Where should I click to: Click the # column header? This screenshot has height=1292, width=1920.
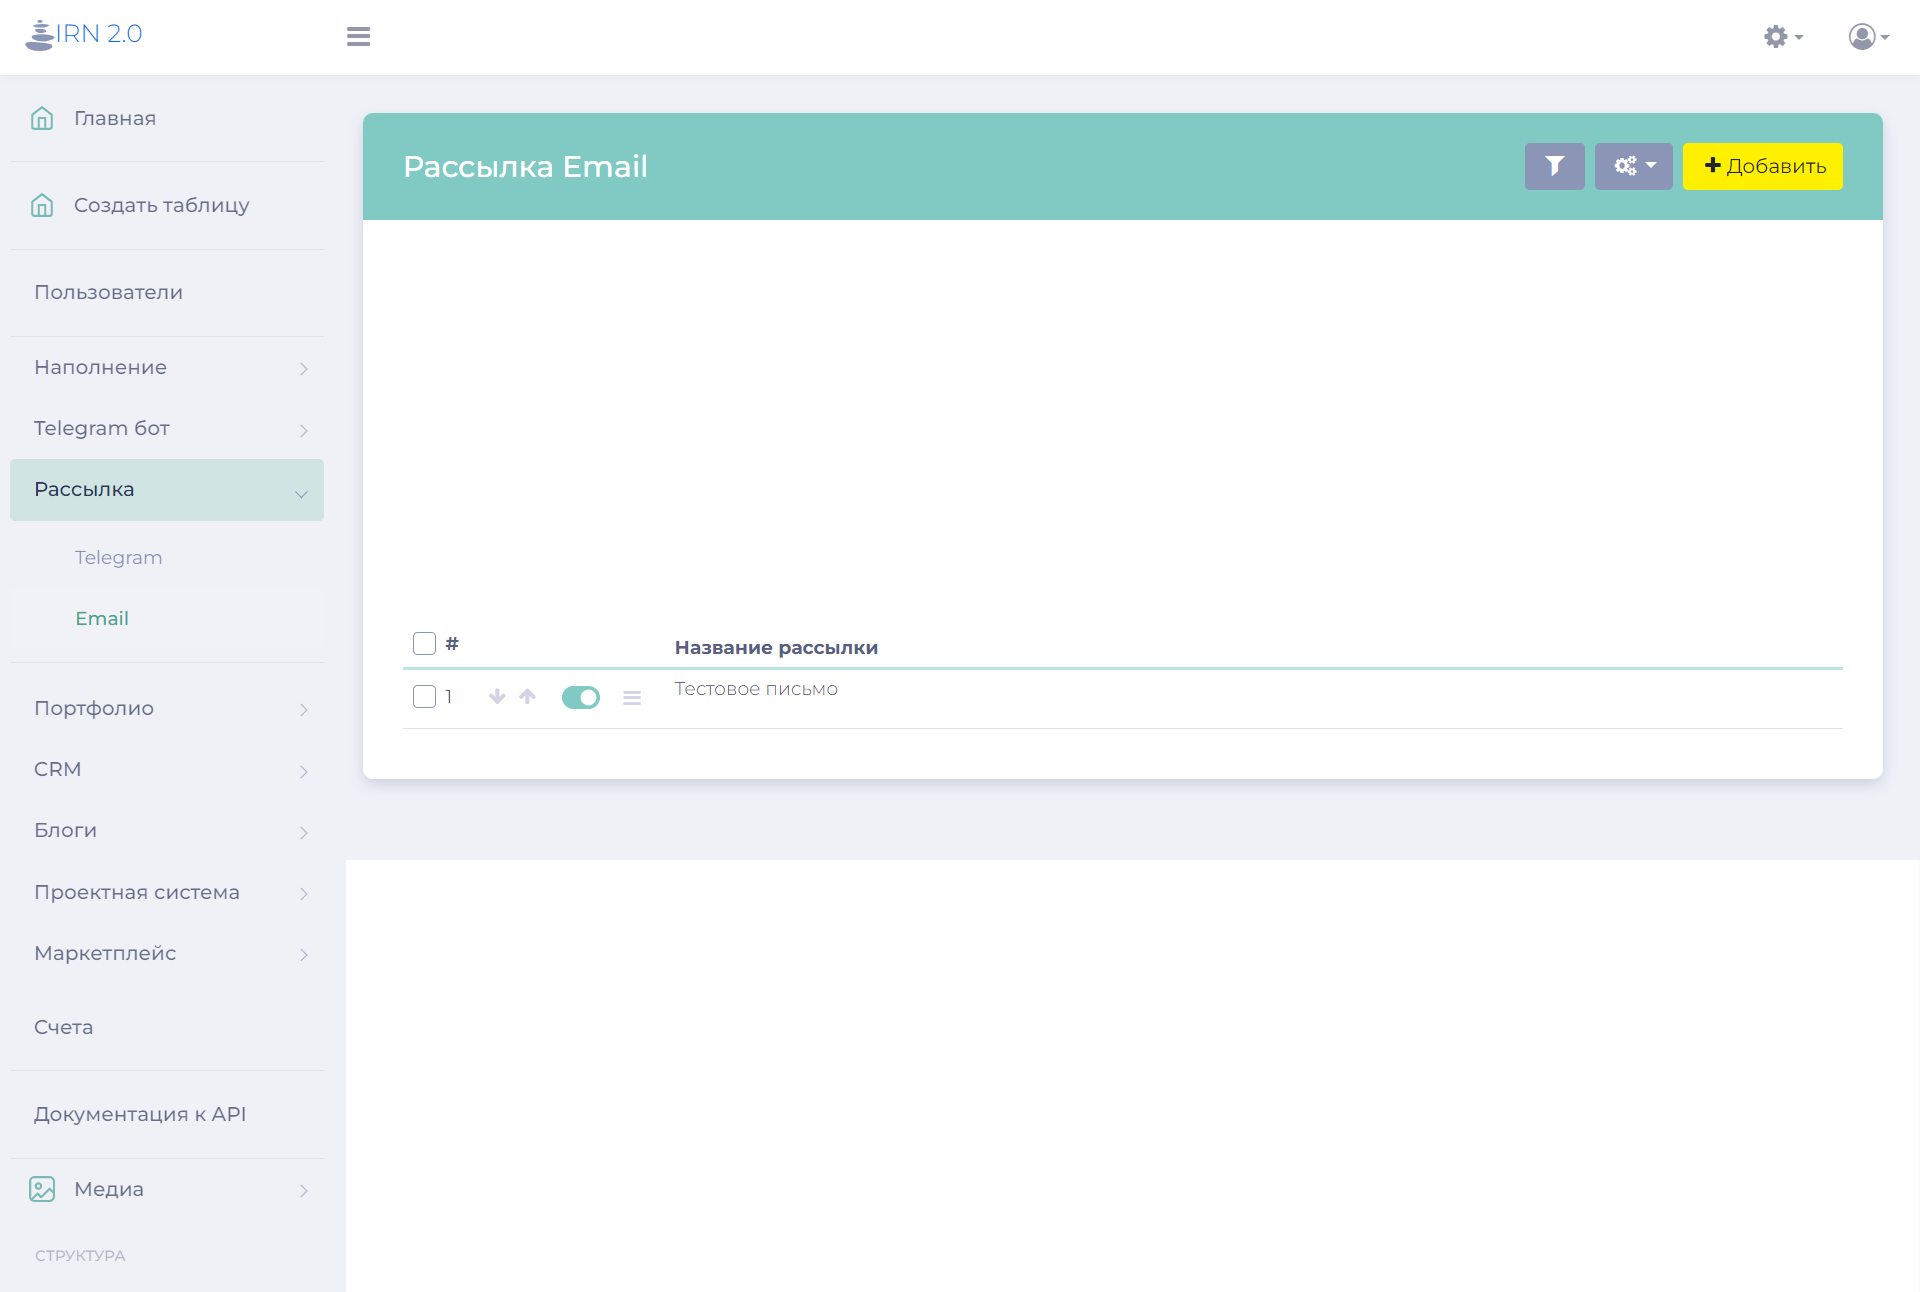tap(452, 643)
